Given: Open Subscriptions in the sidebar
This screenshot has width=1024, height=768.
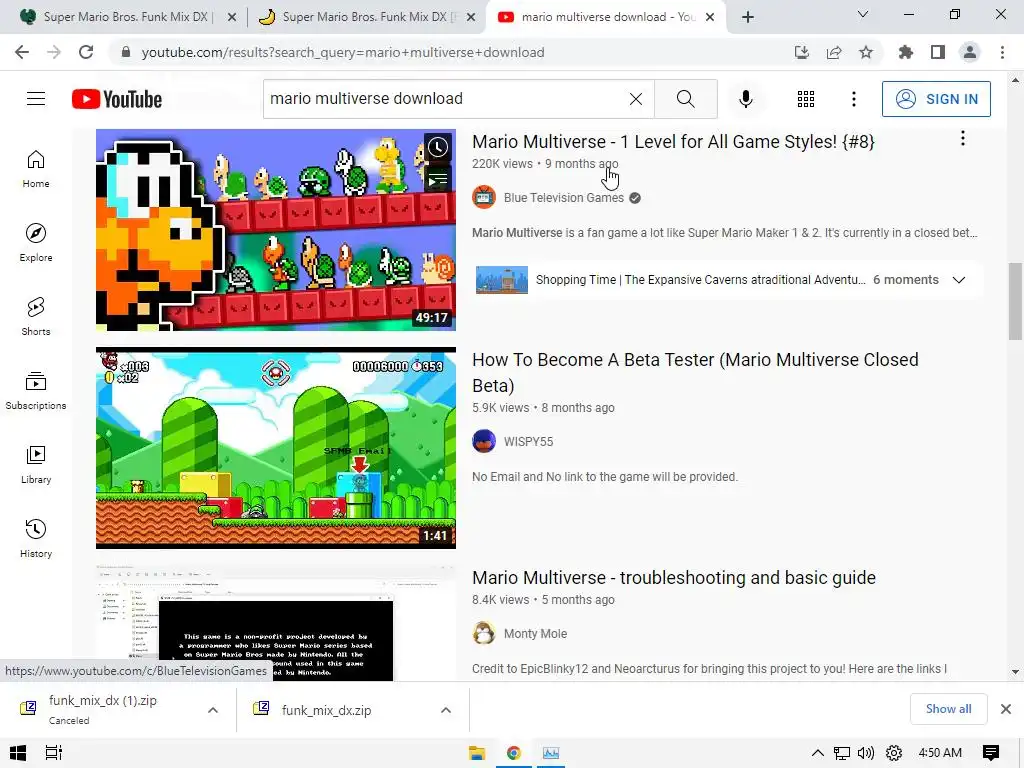Looking at the screenshot, I should coord(36,390).
